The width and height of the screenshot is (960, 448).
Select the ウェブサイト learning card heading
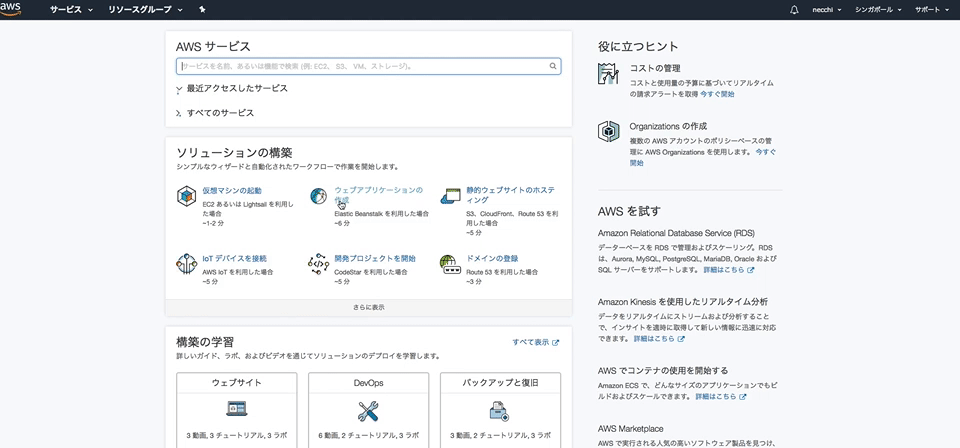(236, 383)
